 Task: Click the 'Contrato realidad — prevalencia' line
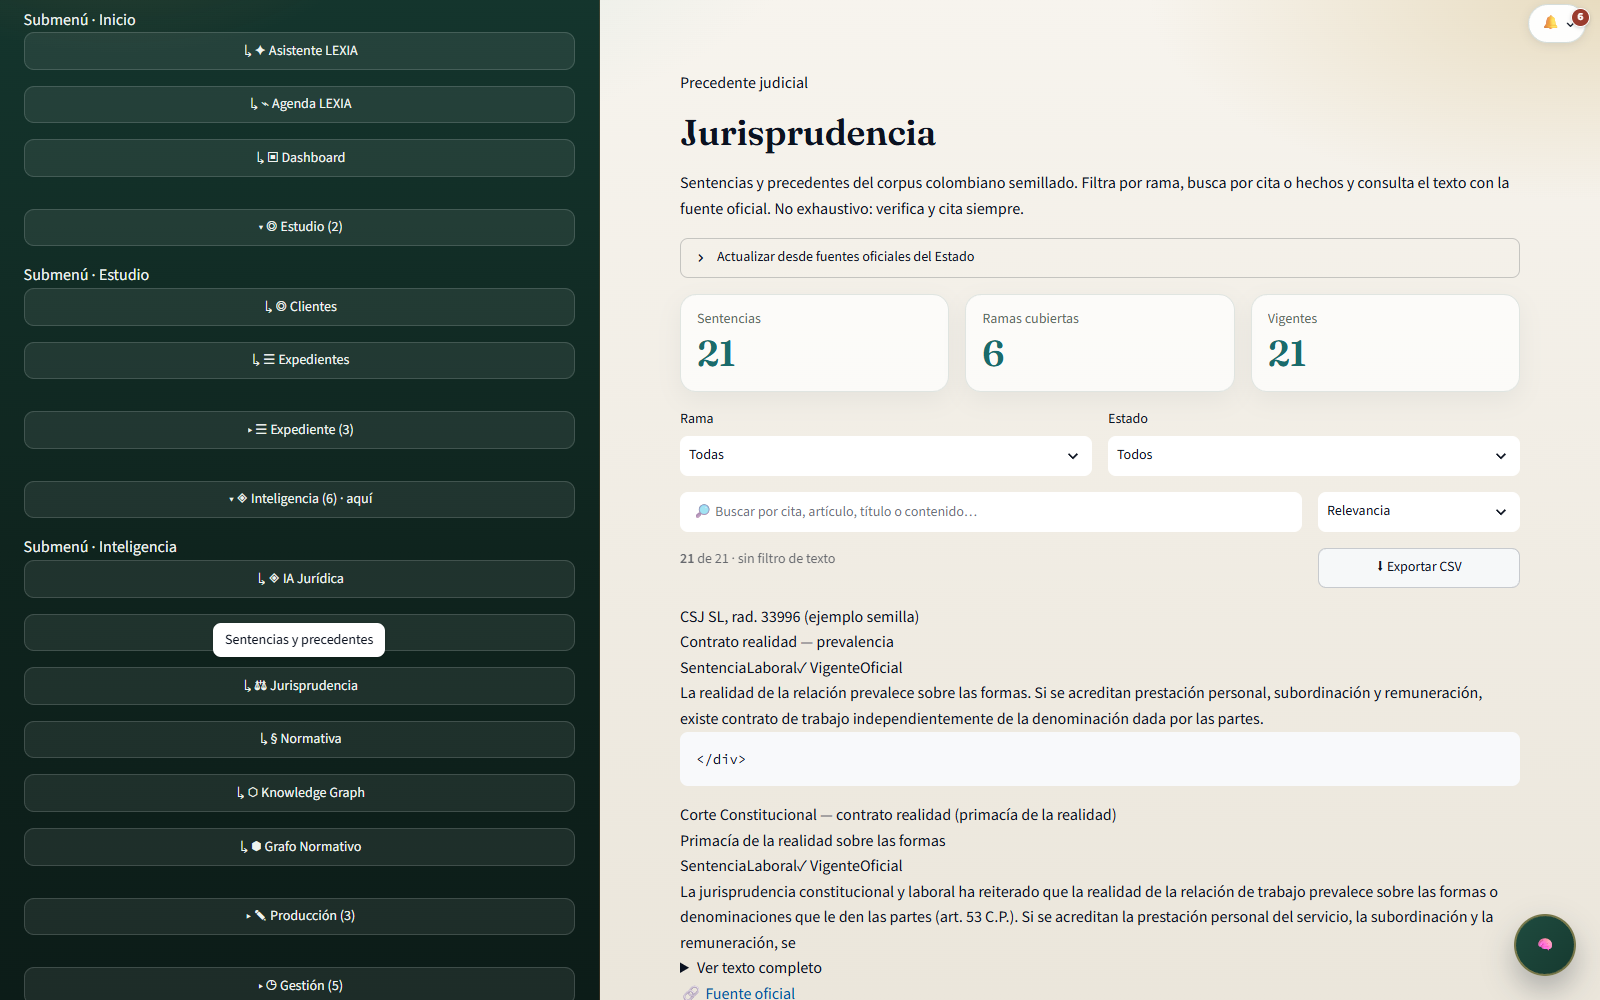tap(787, 642)
